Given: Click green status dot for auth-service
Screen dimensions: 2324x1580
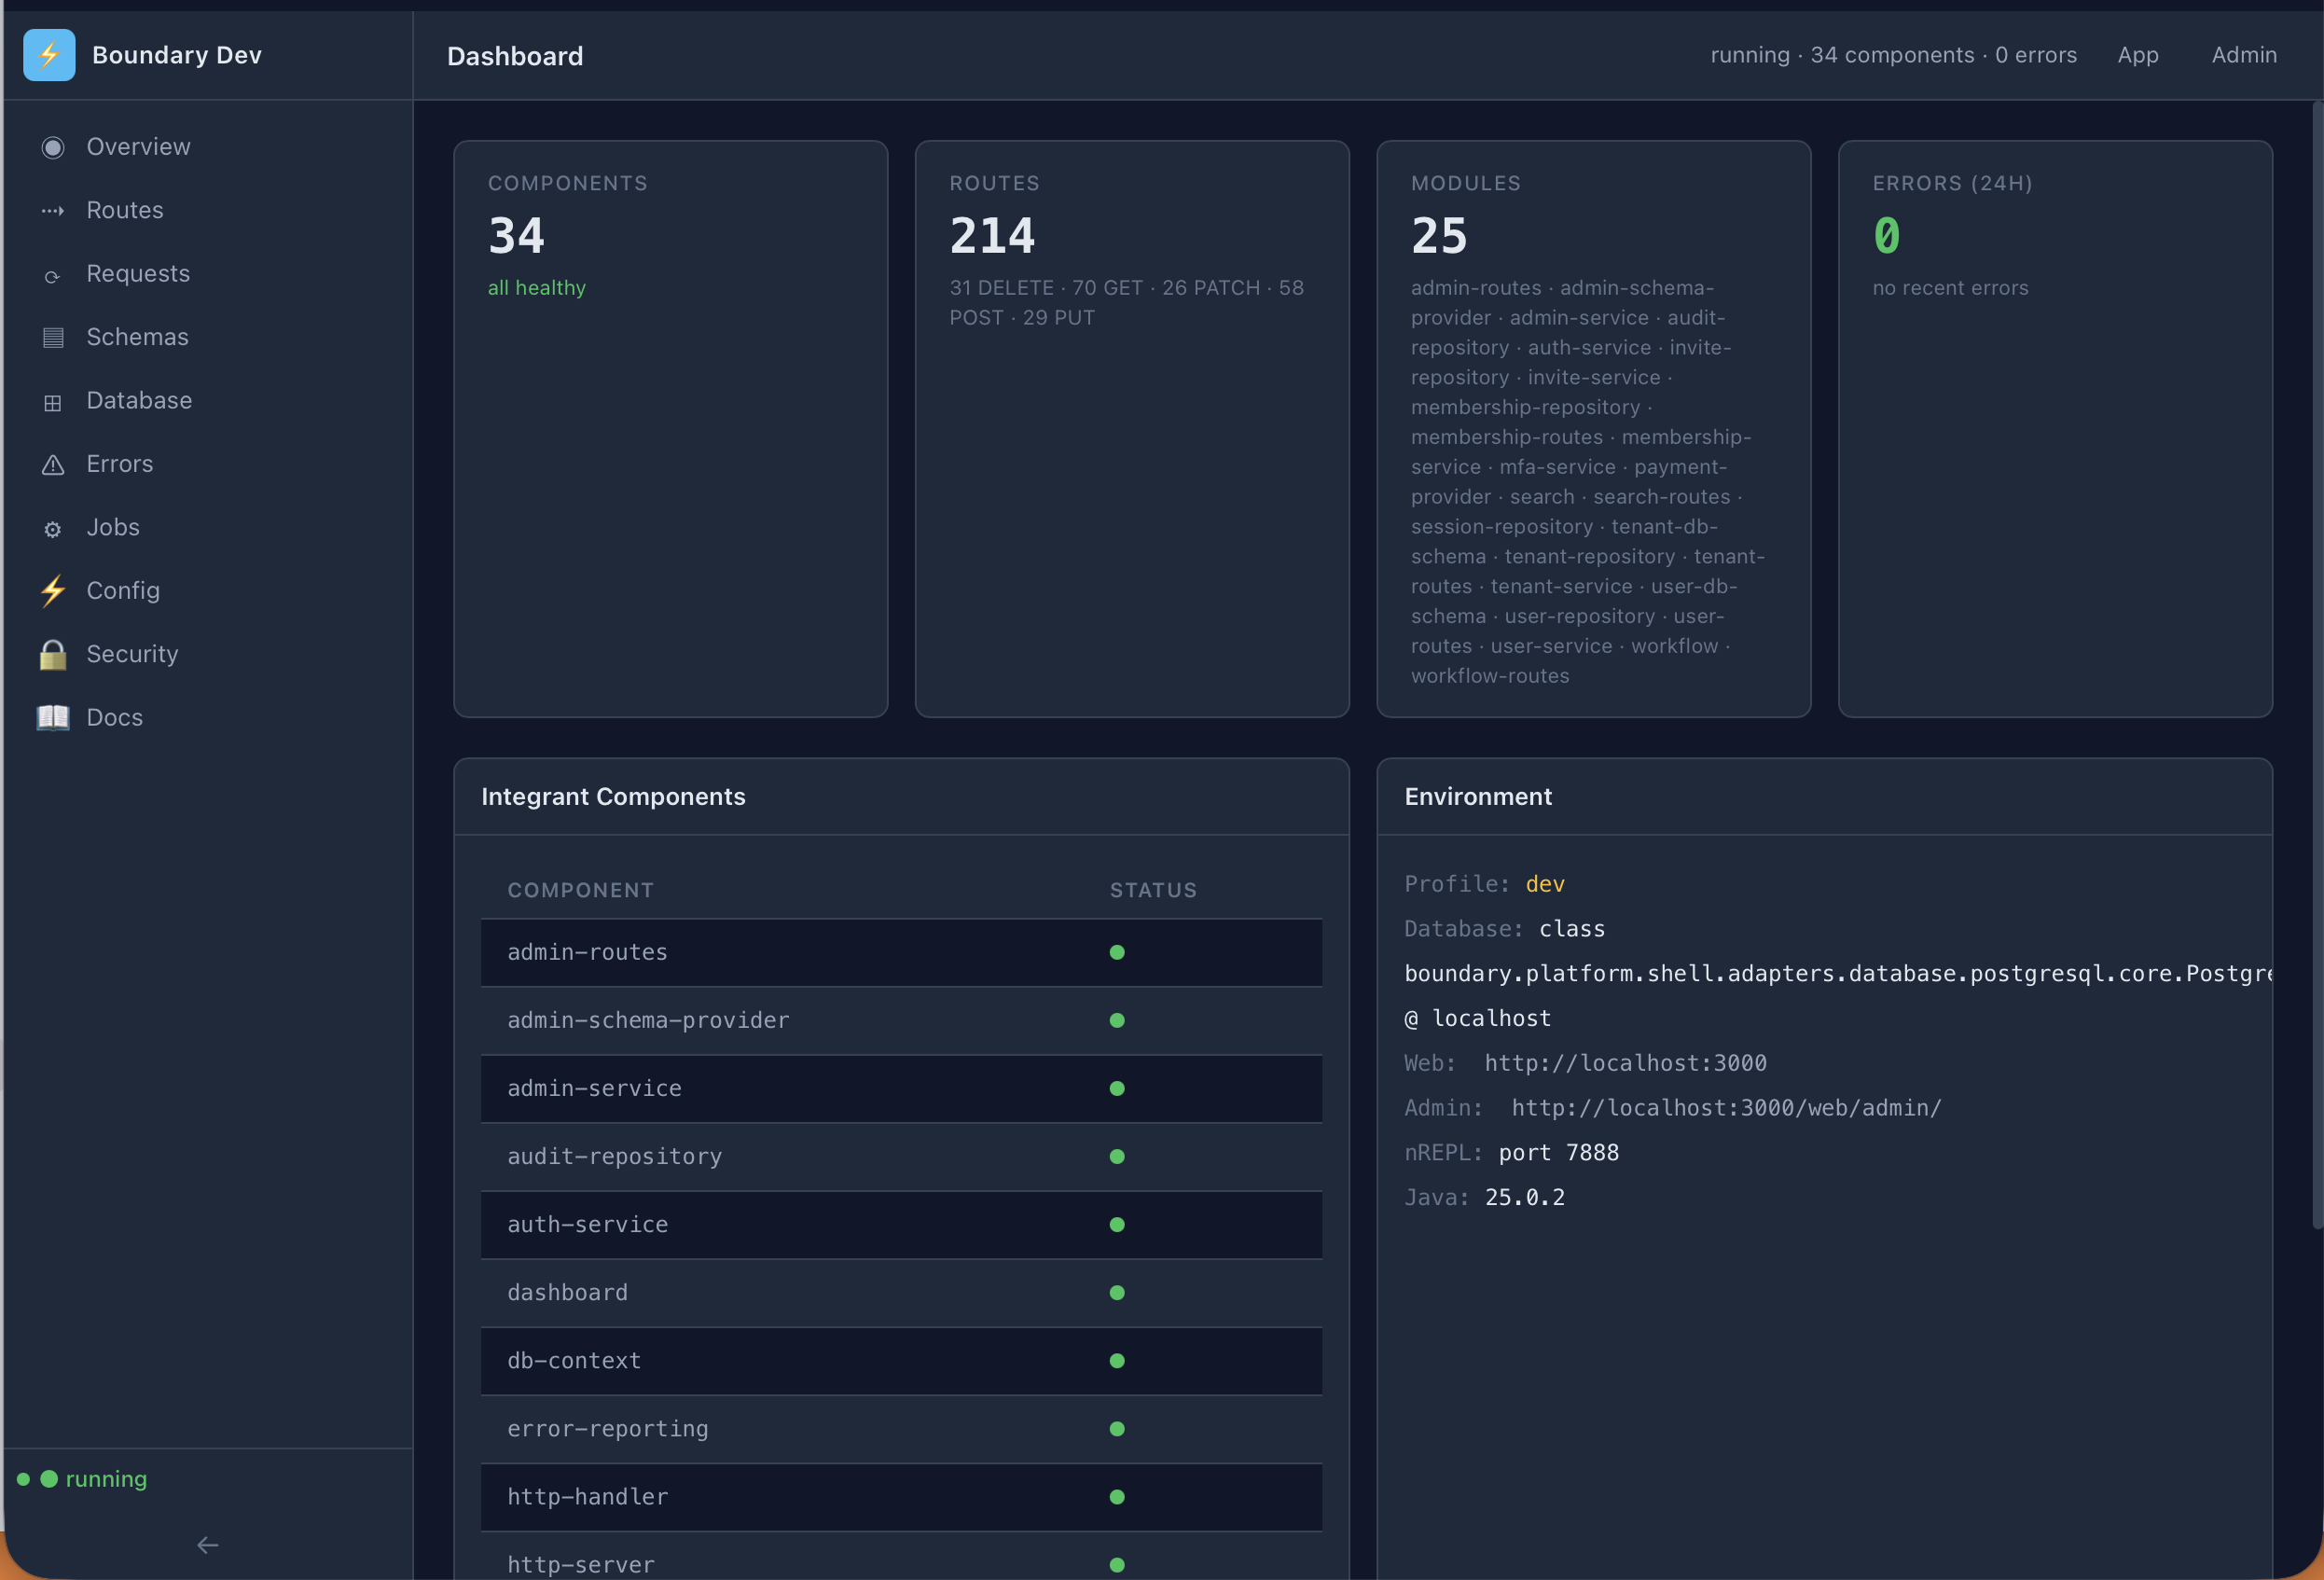Looking at the screenshot, I should tap(1117, 1225).
